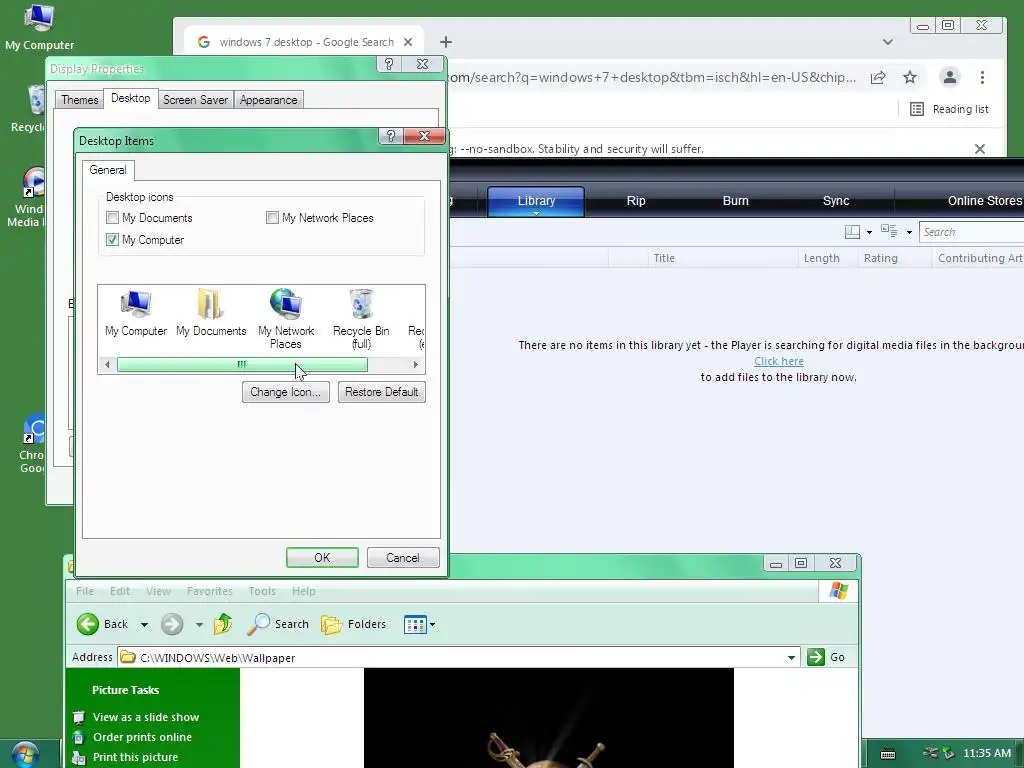Image resolution: width=1024 pixels, height=768 pixels.
Task: Click Order prints online task icon
Action: tap(79, 737)
